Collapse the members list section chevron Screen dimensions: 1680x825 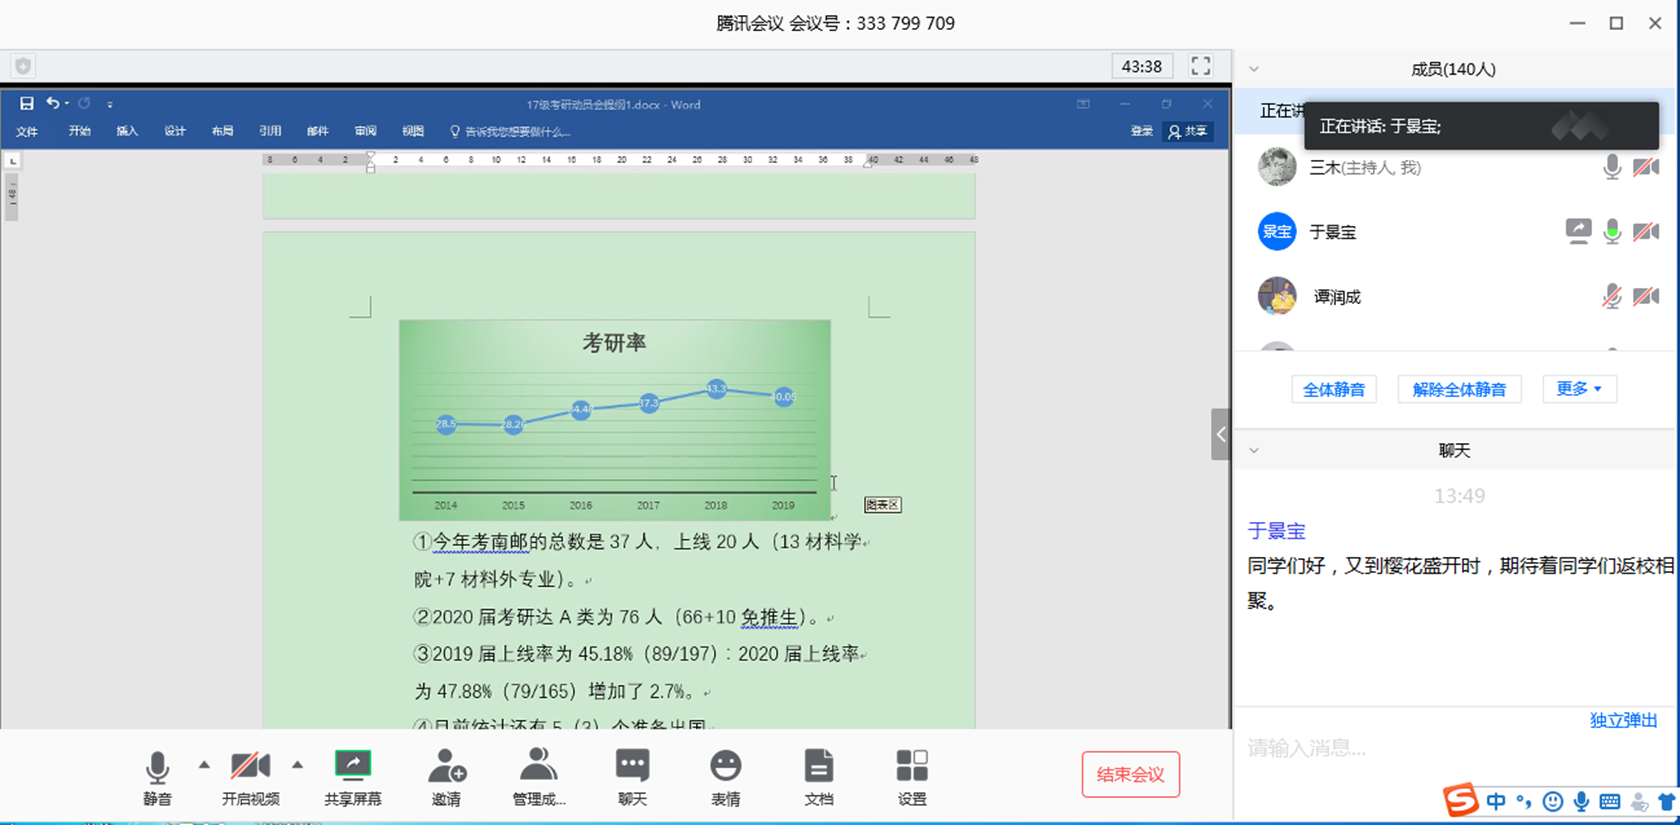[x=1254, y=69]
